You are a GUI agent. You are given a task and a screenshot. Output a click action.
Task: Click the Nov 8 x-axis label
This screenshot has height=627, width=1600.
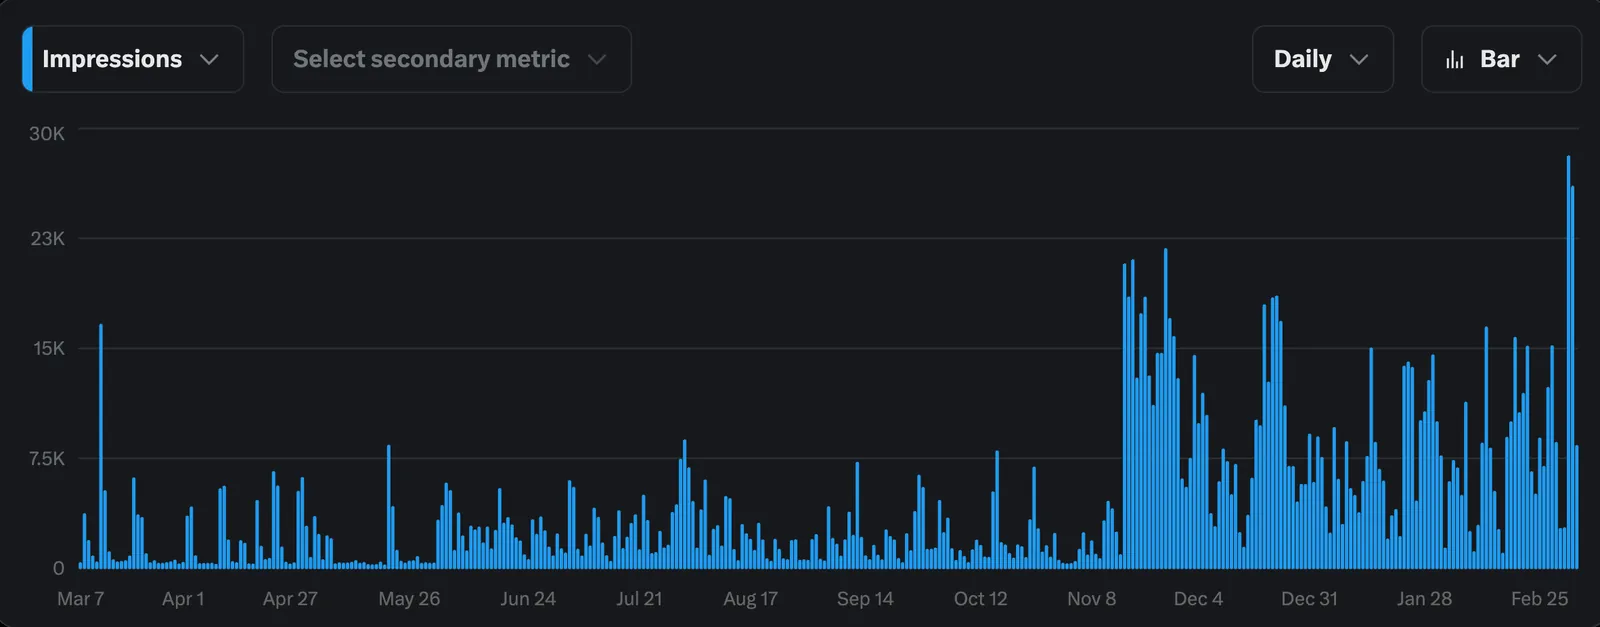[x=1091, y=598]
